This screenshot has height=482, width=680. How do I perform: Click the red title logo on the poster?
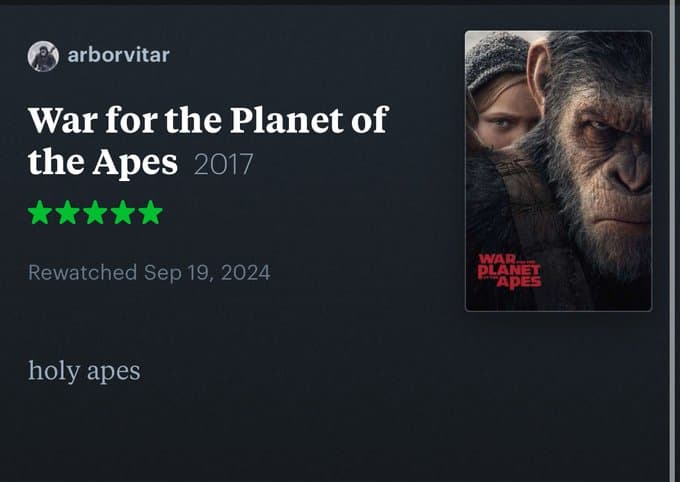click(x=510, y=270)
